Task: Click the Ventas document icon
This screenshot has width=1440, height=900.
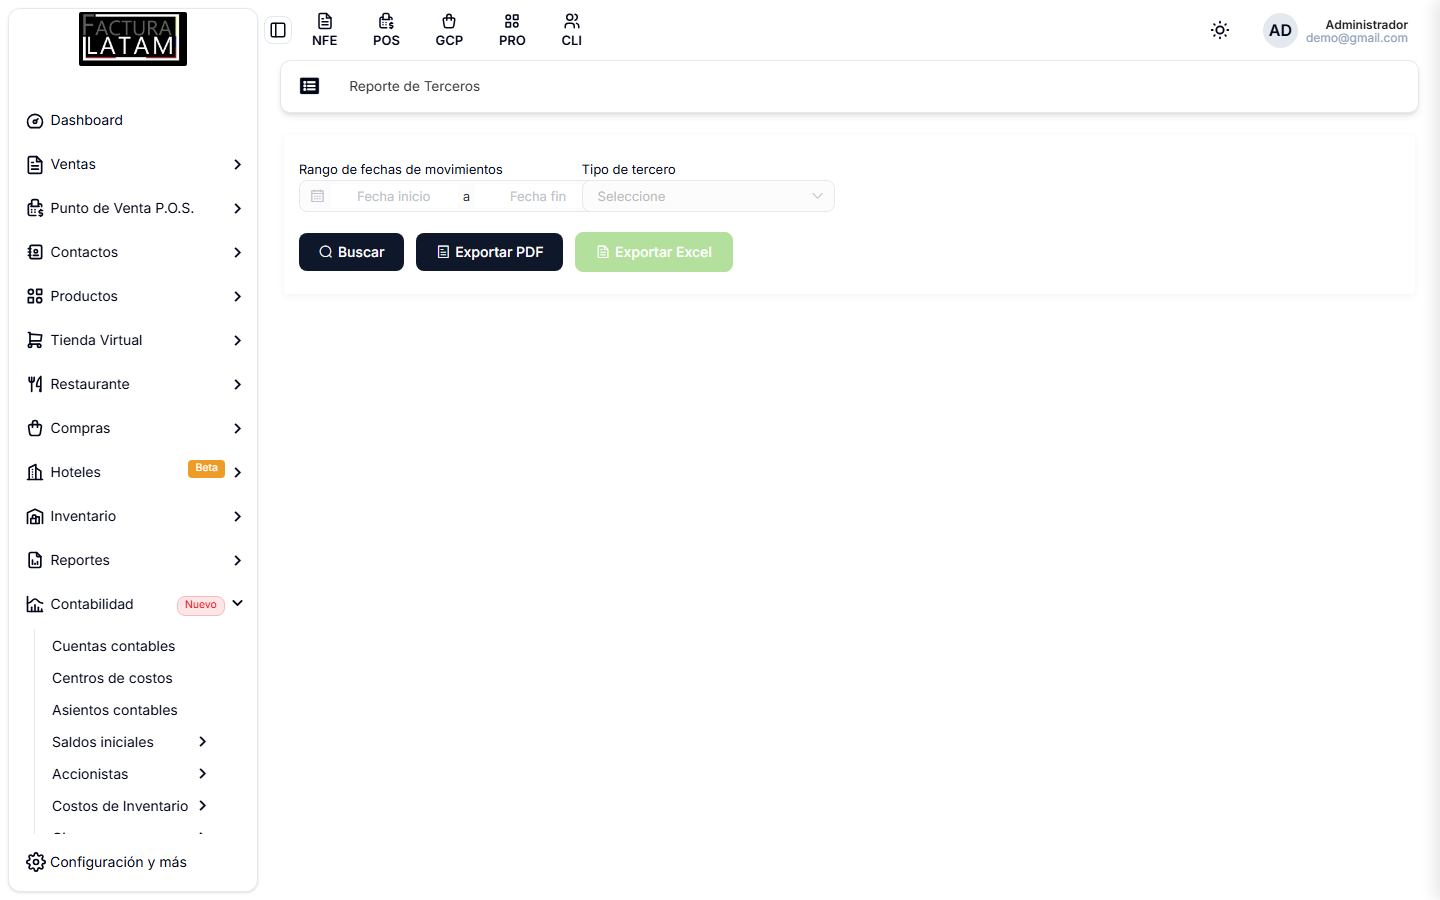Action: coord(35,165)
